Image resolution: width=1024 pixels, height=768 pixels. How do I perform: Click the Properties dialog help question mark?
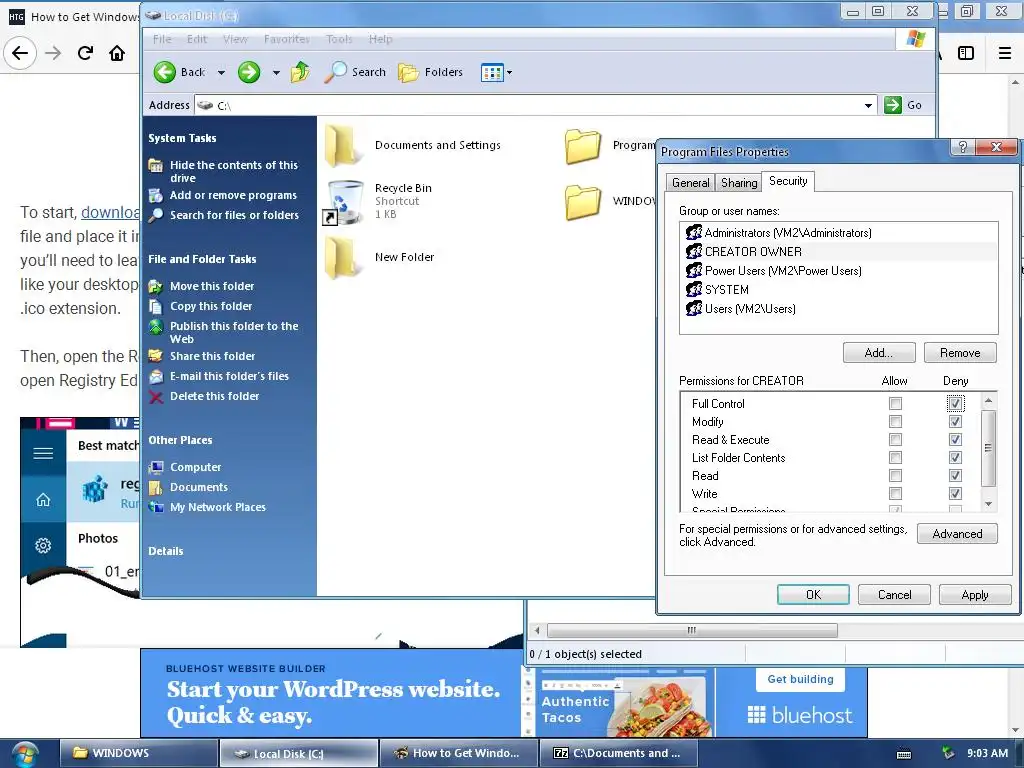[963, 147]
